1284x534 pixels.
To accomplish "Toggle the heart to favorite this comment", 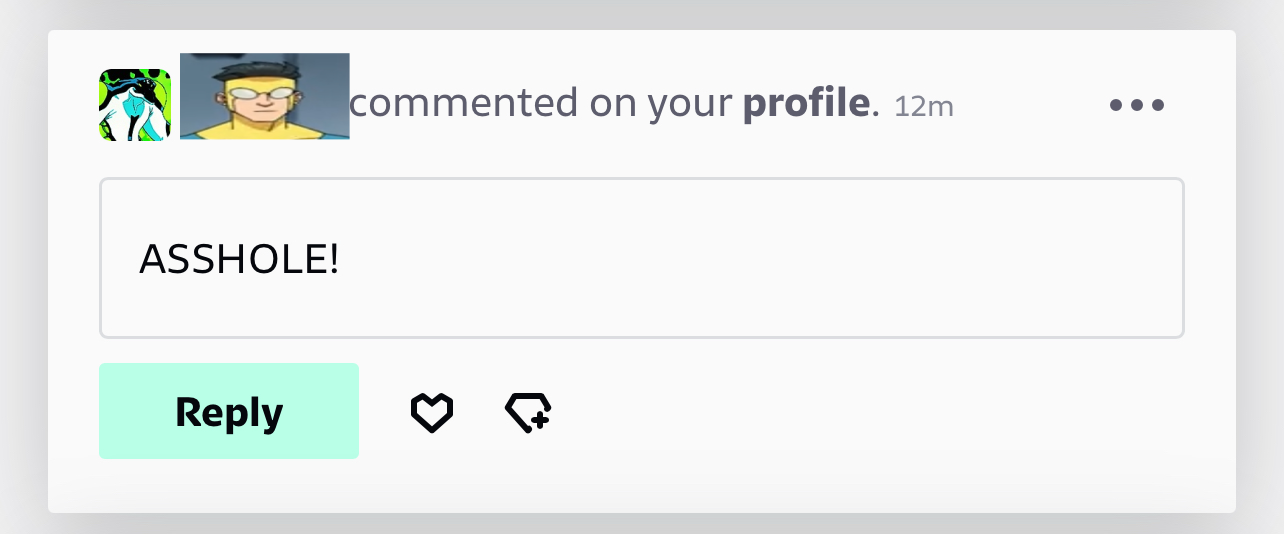I will 432,412.
